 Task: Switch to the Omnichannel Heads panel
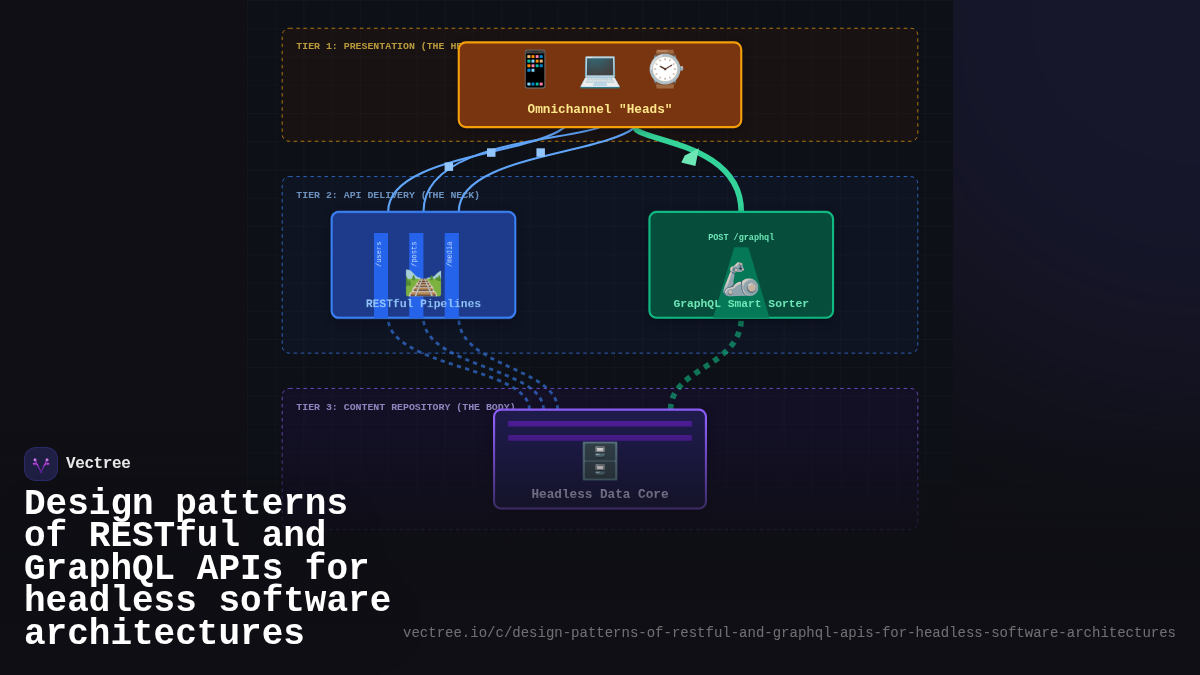(x=600, y=109)
